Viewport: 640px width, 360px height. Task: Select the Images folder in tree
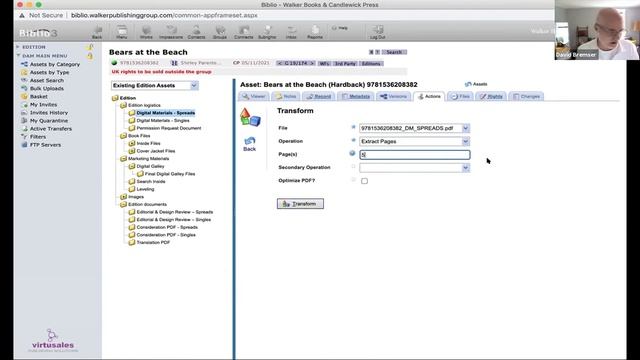(x=136, y=197)
